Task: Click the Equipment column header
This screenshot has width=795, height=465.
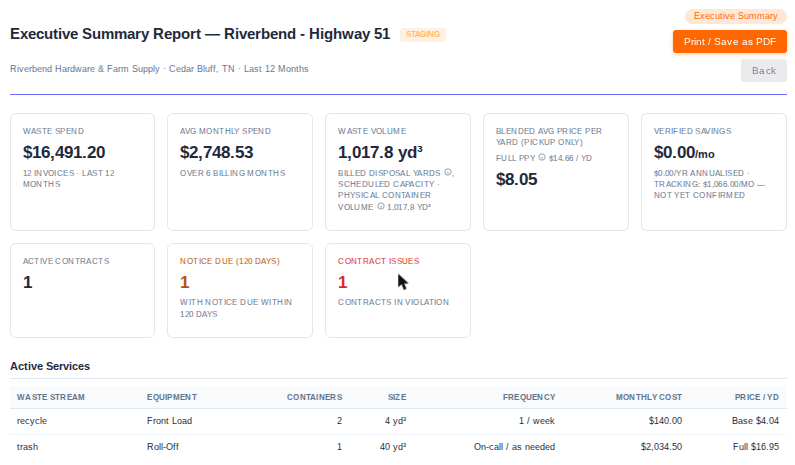Action: 172,397
